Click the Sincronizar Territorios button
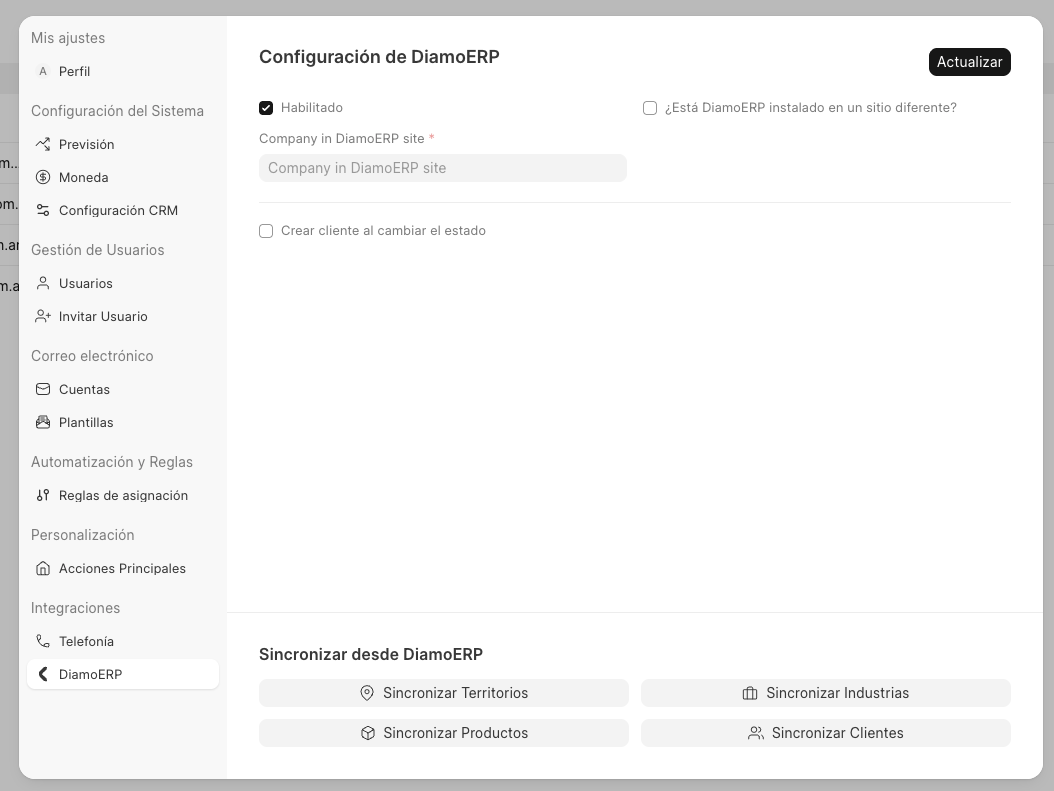1054x791 pixels. pyautogui.click(x=443, y=693)
